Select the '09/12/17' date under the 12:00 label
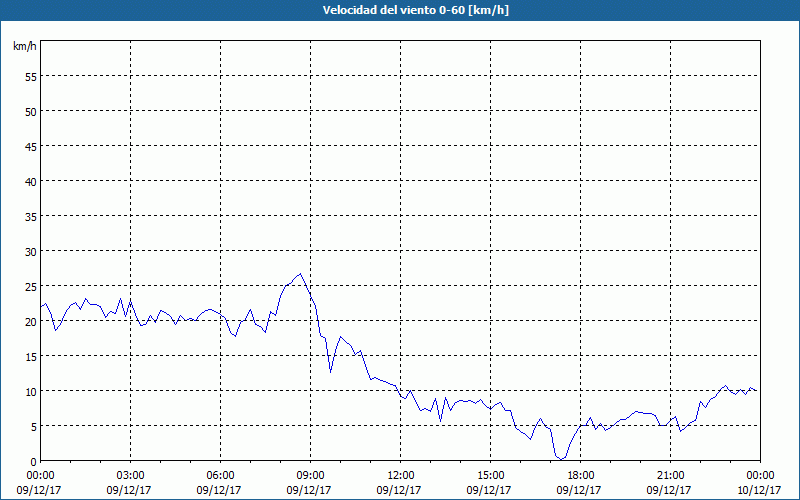This screenshot has width=800, height=500. pyautogui.click(x=399, y=490)
